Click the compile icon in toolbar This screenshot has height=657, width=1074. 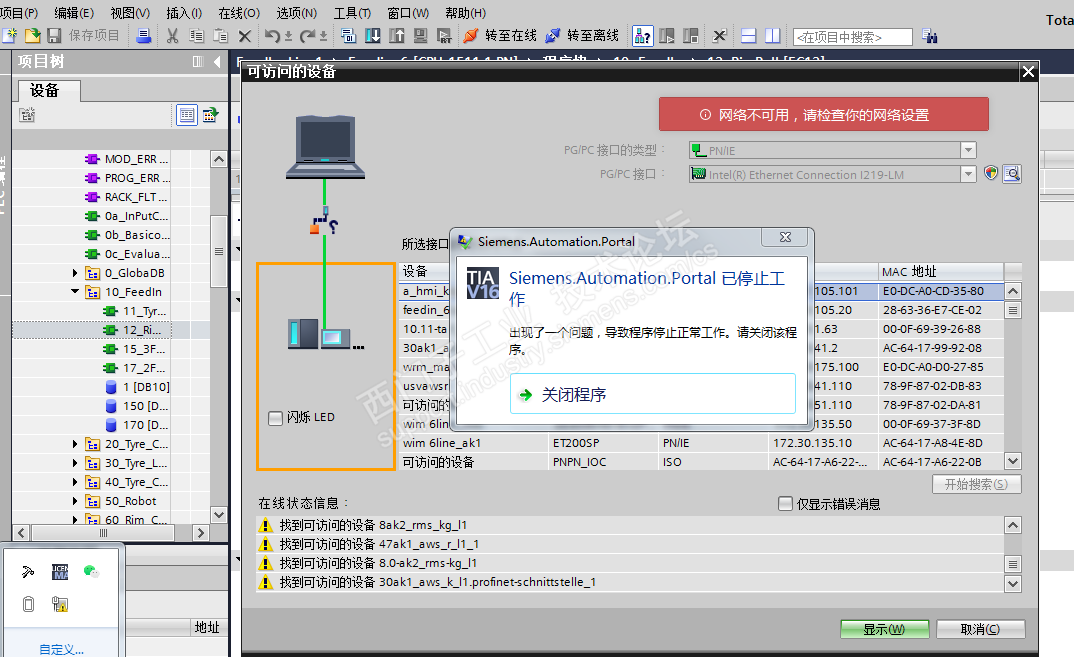pyautogui.click(x=348, y=36)
